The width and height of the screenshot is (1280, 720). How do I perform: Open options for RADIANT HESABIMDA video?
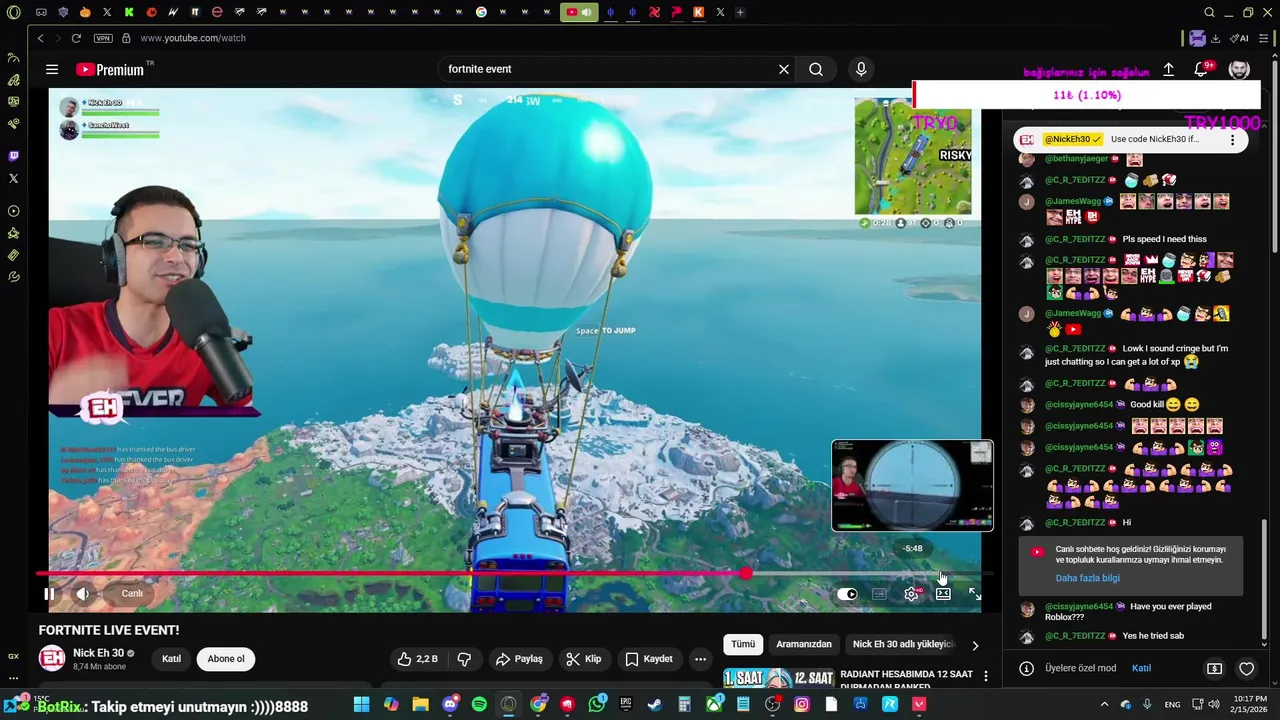pyautogui.click(x=986, y=677)
